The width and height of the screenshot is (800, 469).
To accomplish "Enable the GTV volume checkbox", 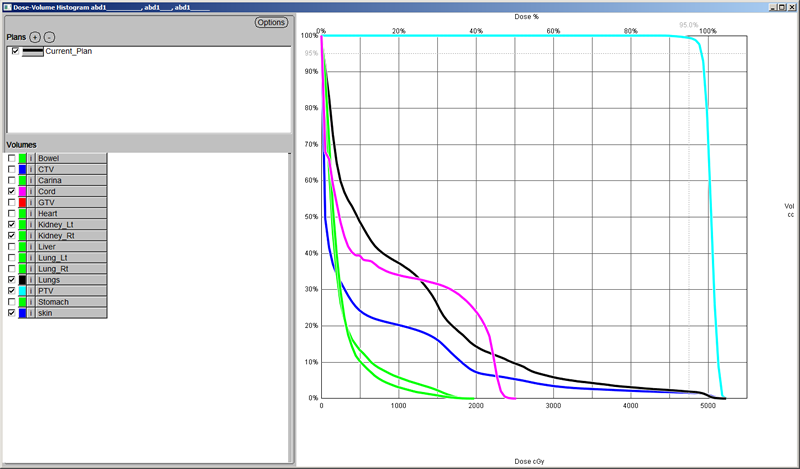I will click(12, 202).
